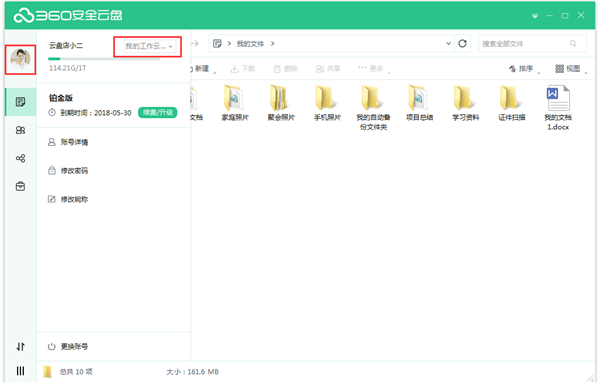
Task: Click the three-bar menu icon at sidebar bottom
Action: 20,371
